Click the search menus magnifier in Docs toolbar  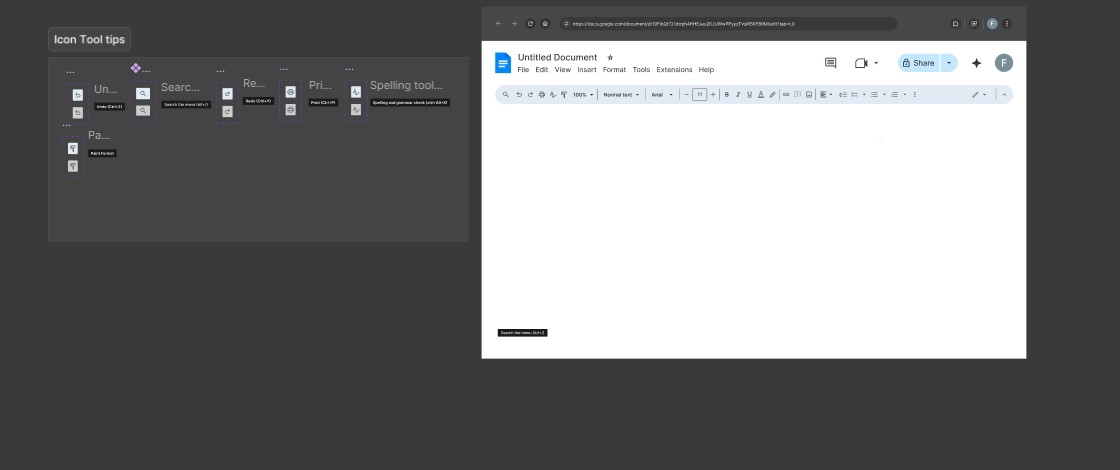pos(506,94)
